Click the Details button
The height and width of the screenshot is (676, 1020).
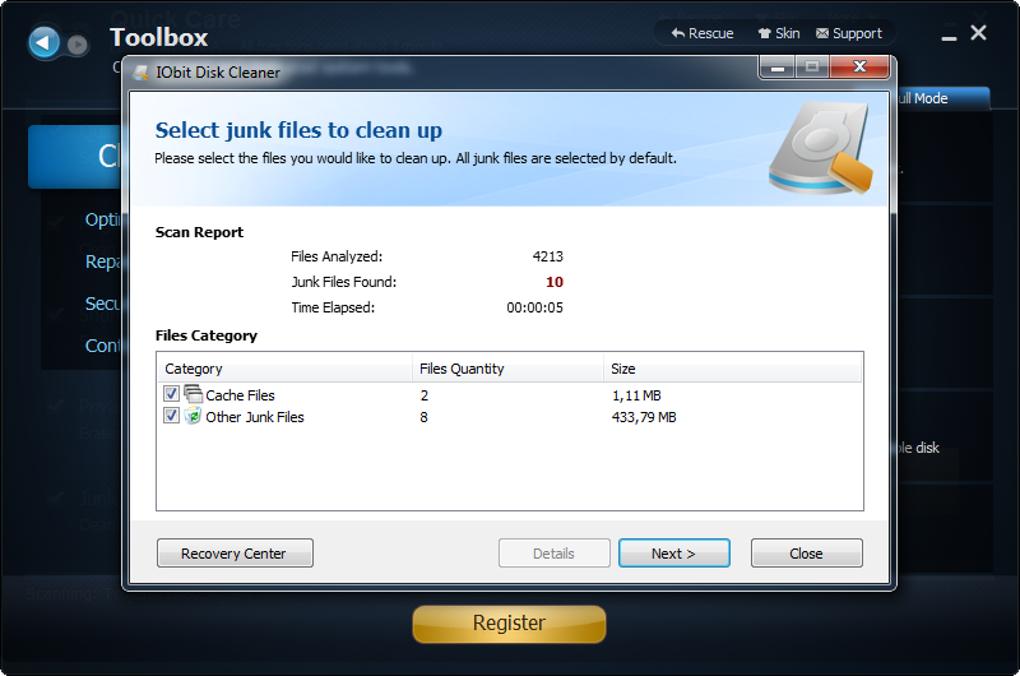[554, 553]
